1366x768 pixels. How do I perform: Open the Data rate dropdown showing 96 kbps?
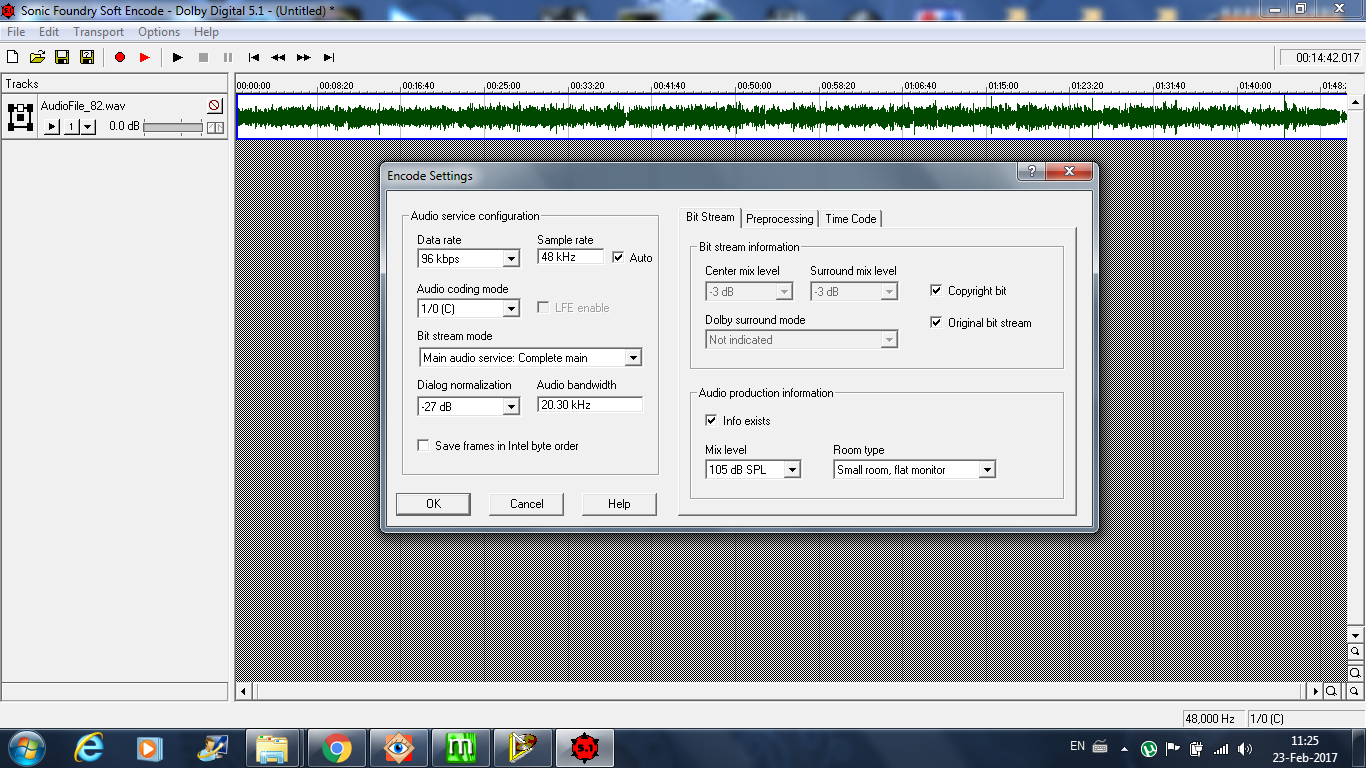point(511,259)
